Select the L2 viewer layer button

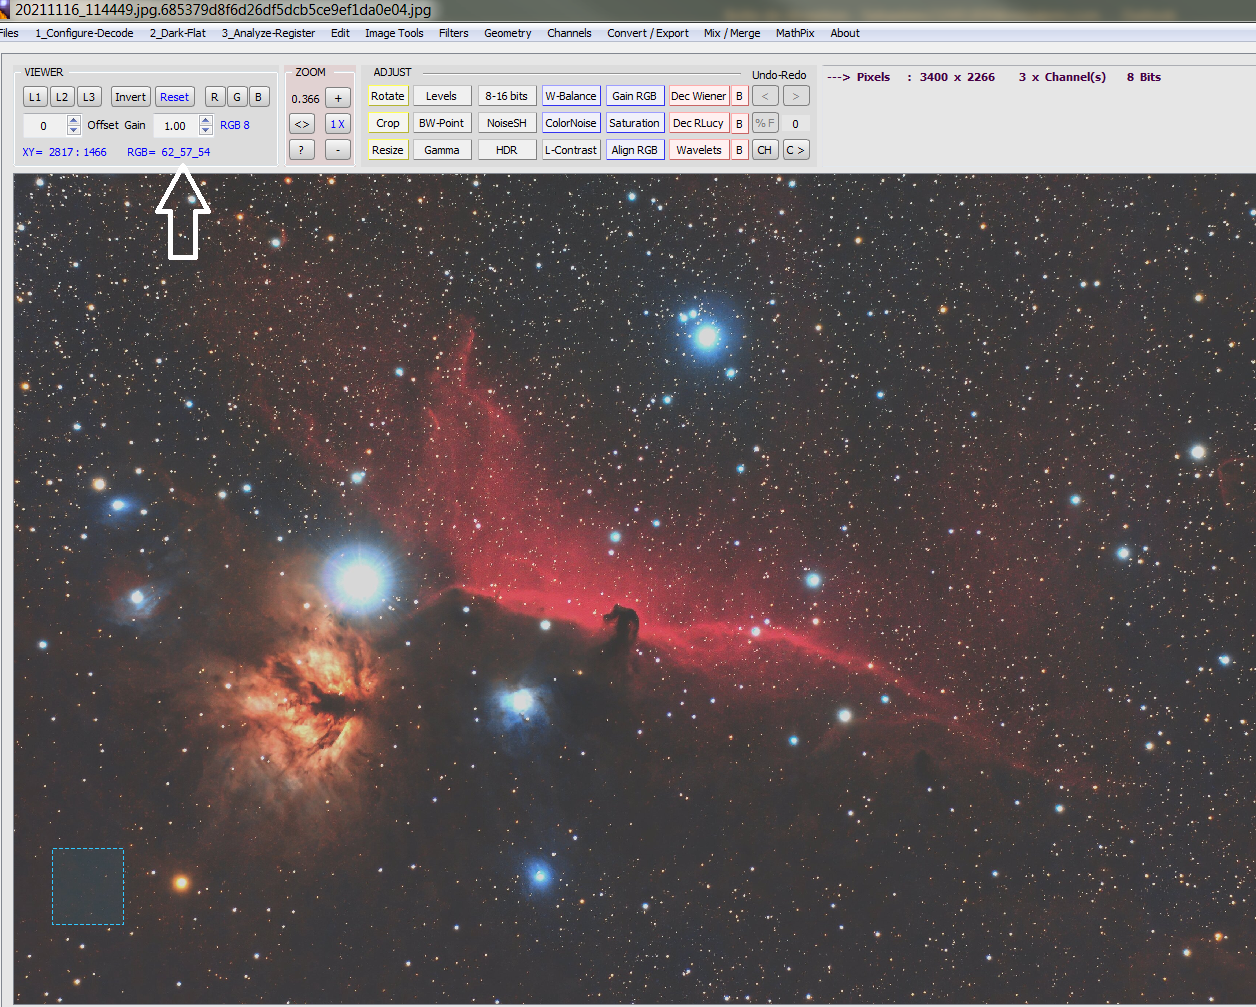62,97
